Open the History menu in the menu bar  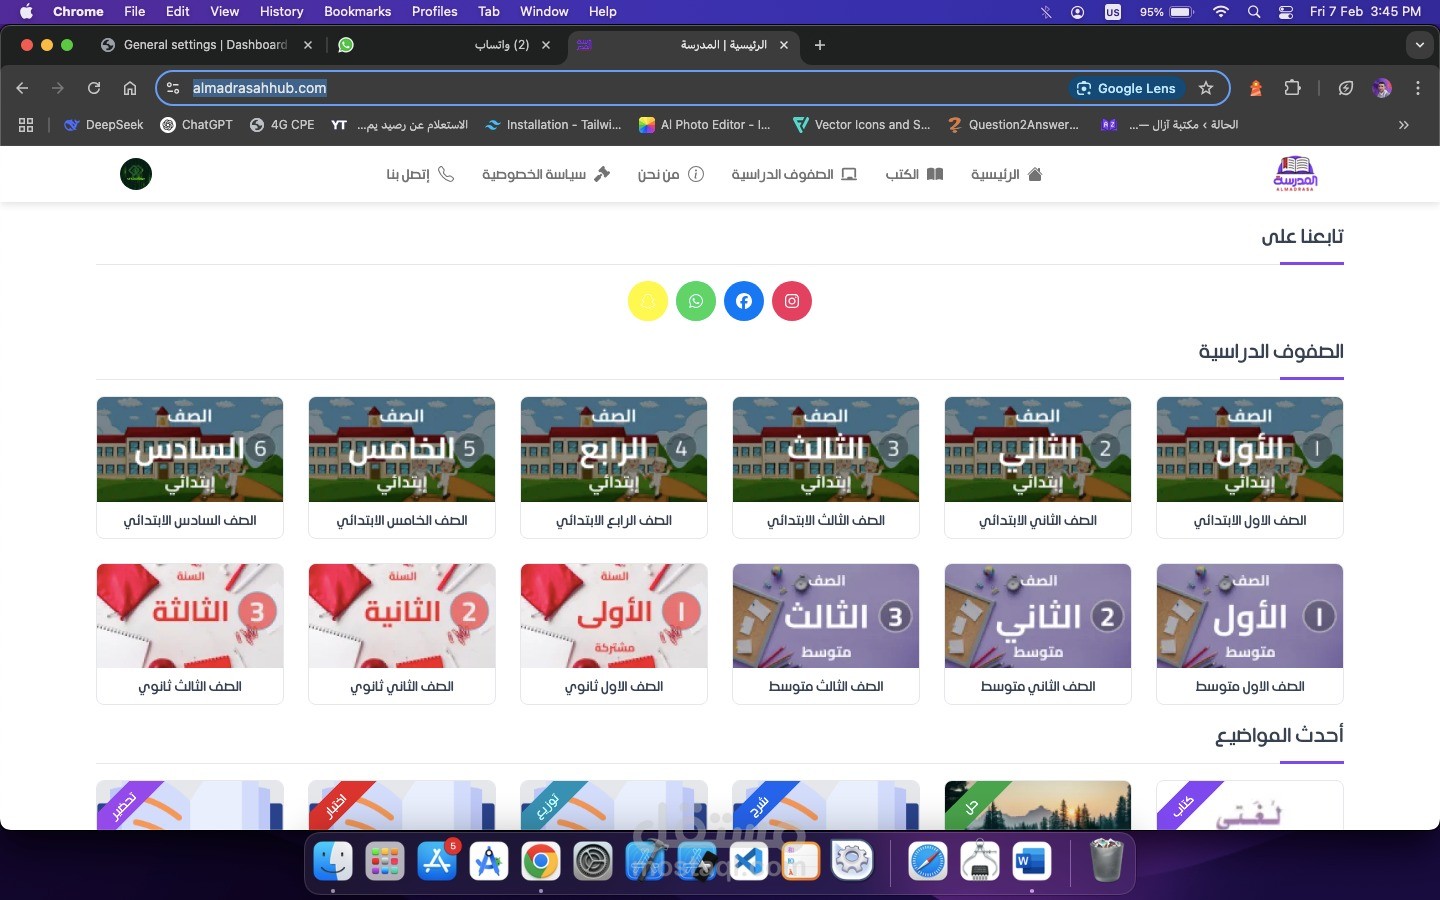[x=281, y=12]
